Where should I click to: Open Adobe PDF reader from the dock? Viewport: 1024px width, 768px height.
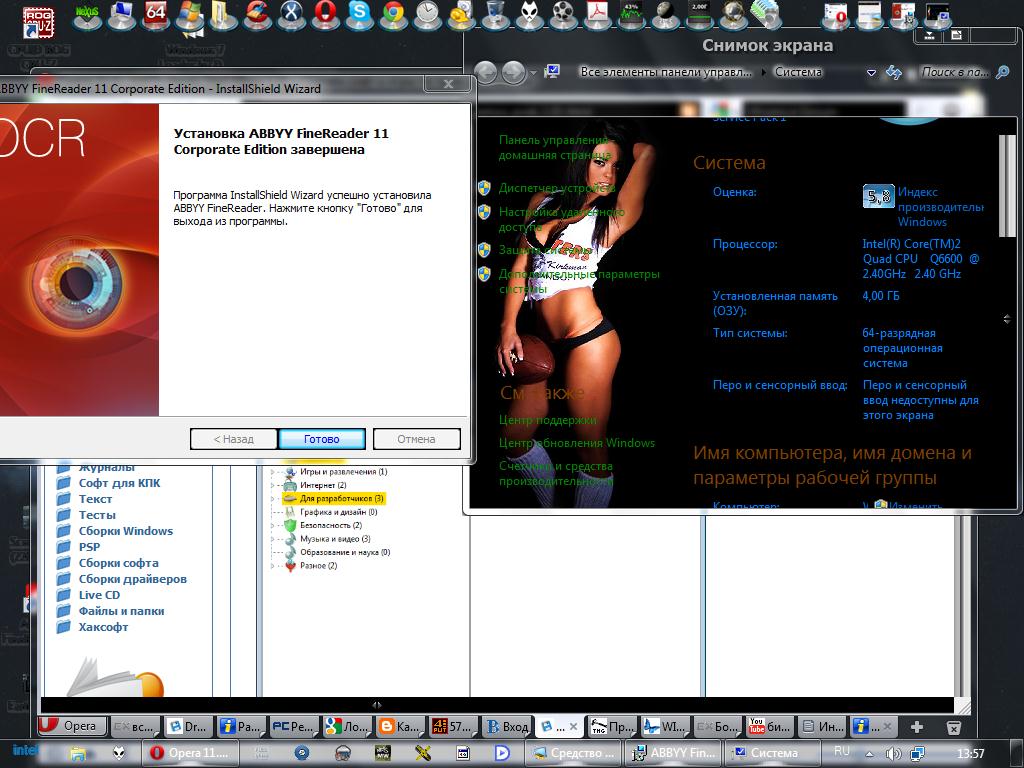pos(598,14)
